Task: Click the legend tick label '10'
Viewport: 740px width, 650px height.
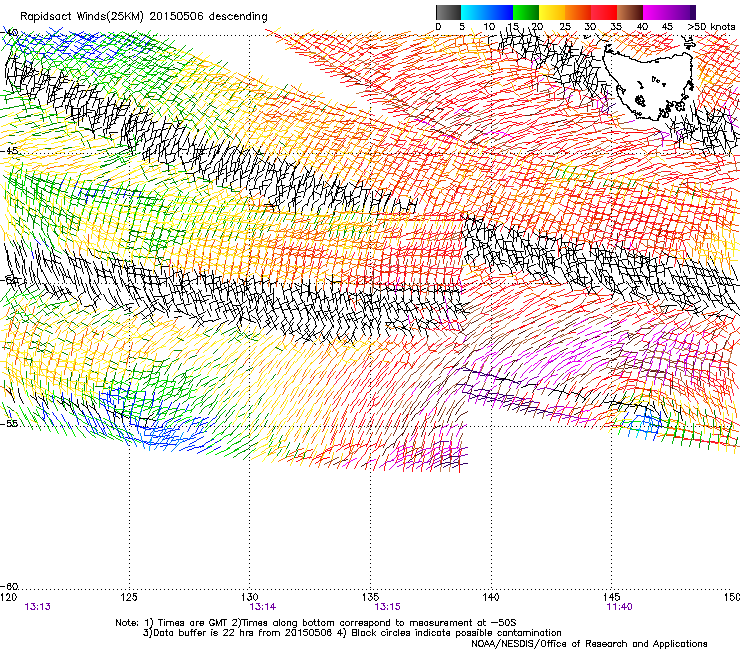Action: (x=489, y=27)
